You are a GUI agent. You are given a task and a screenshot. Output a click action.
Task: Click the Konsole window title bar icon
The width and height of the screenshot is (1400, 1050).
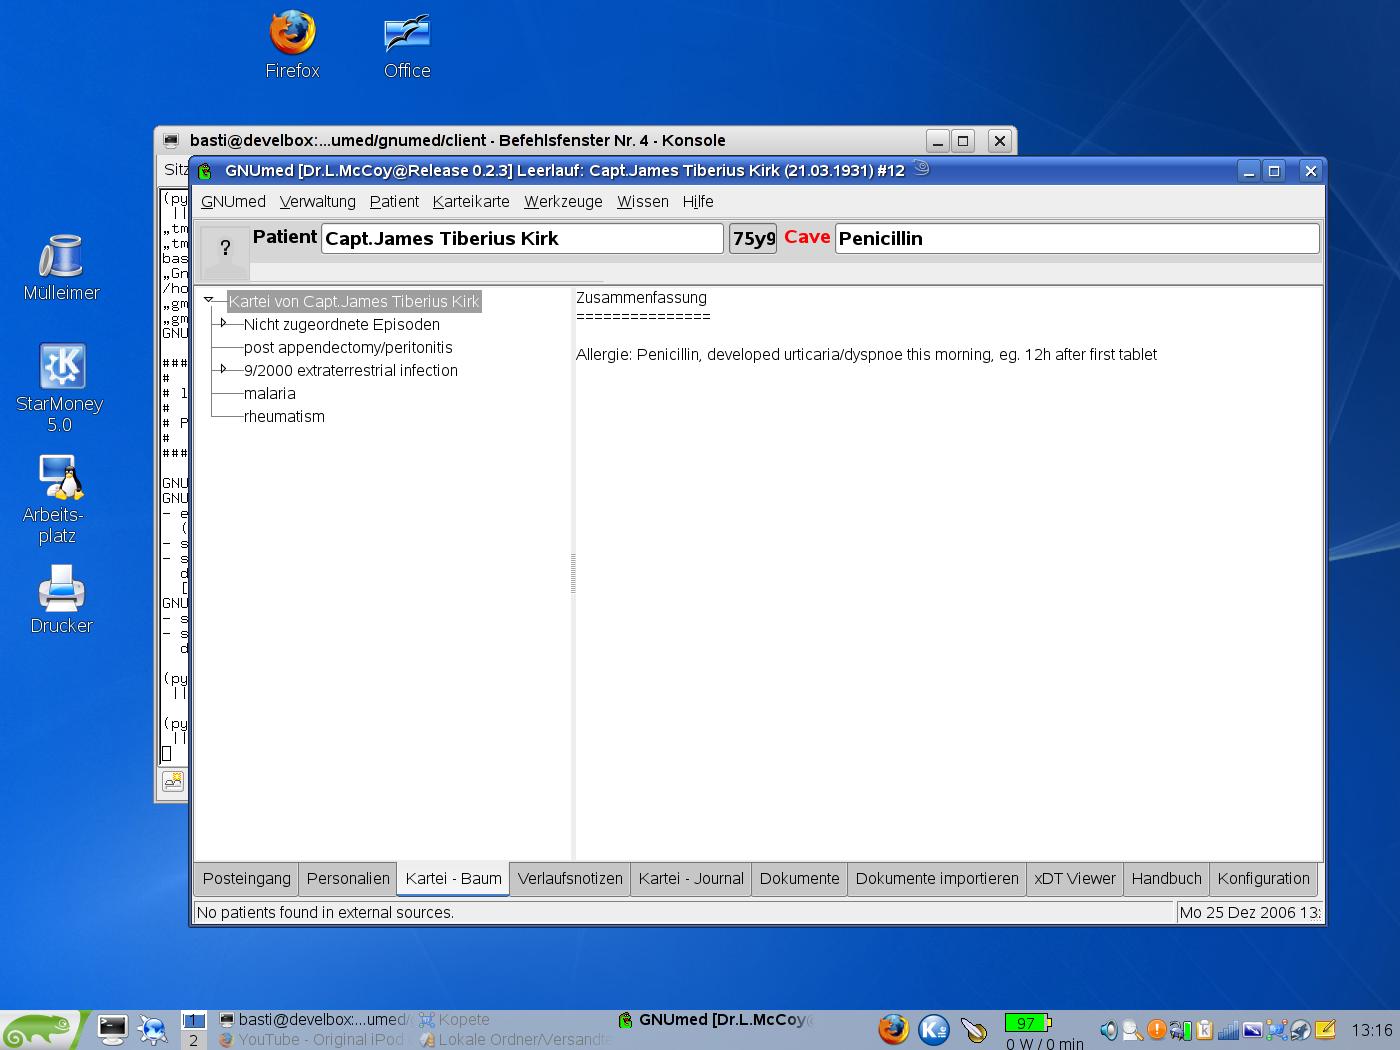click(x=171, y=141)
